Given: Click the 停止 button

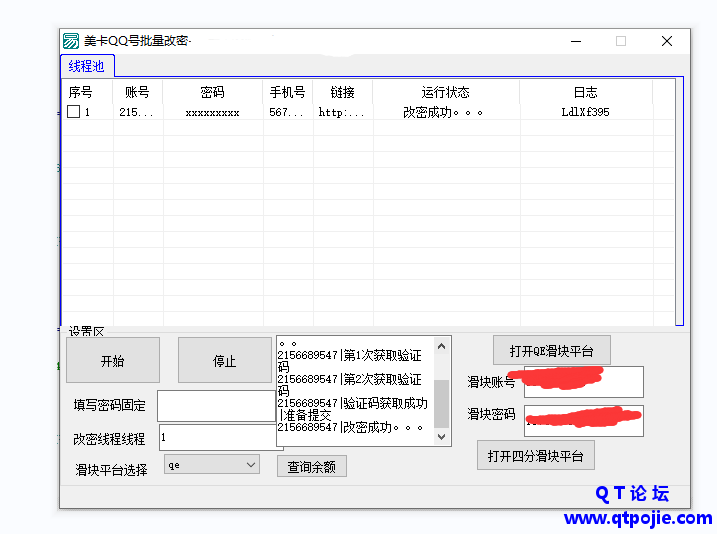Looking at the screenshot, I should coord(225,360).
